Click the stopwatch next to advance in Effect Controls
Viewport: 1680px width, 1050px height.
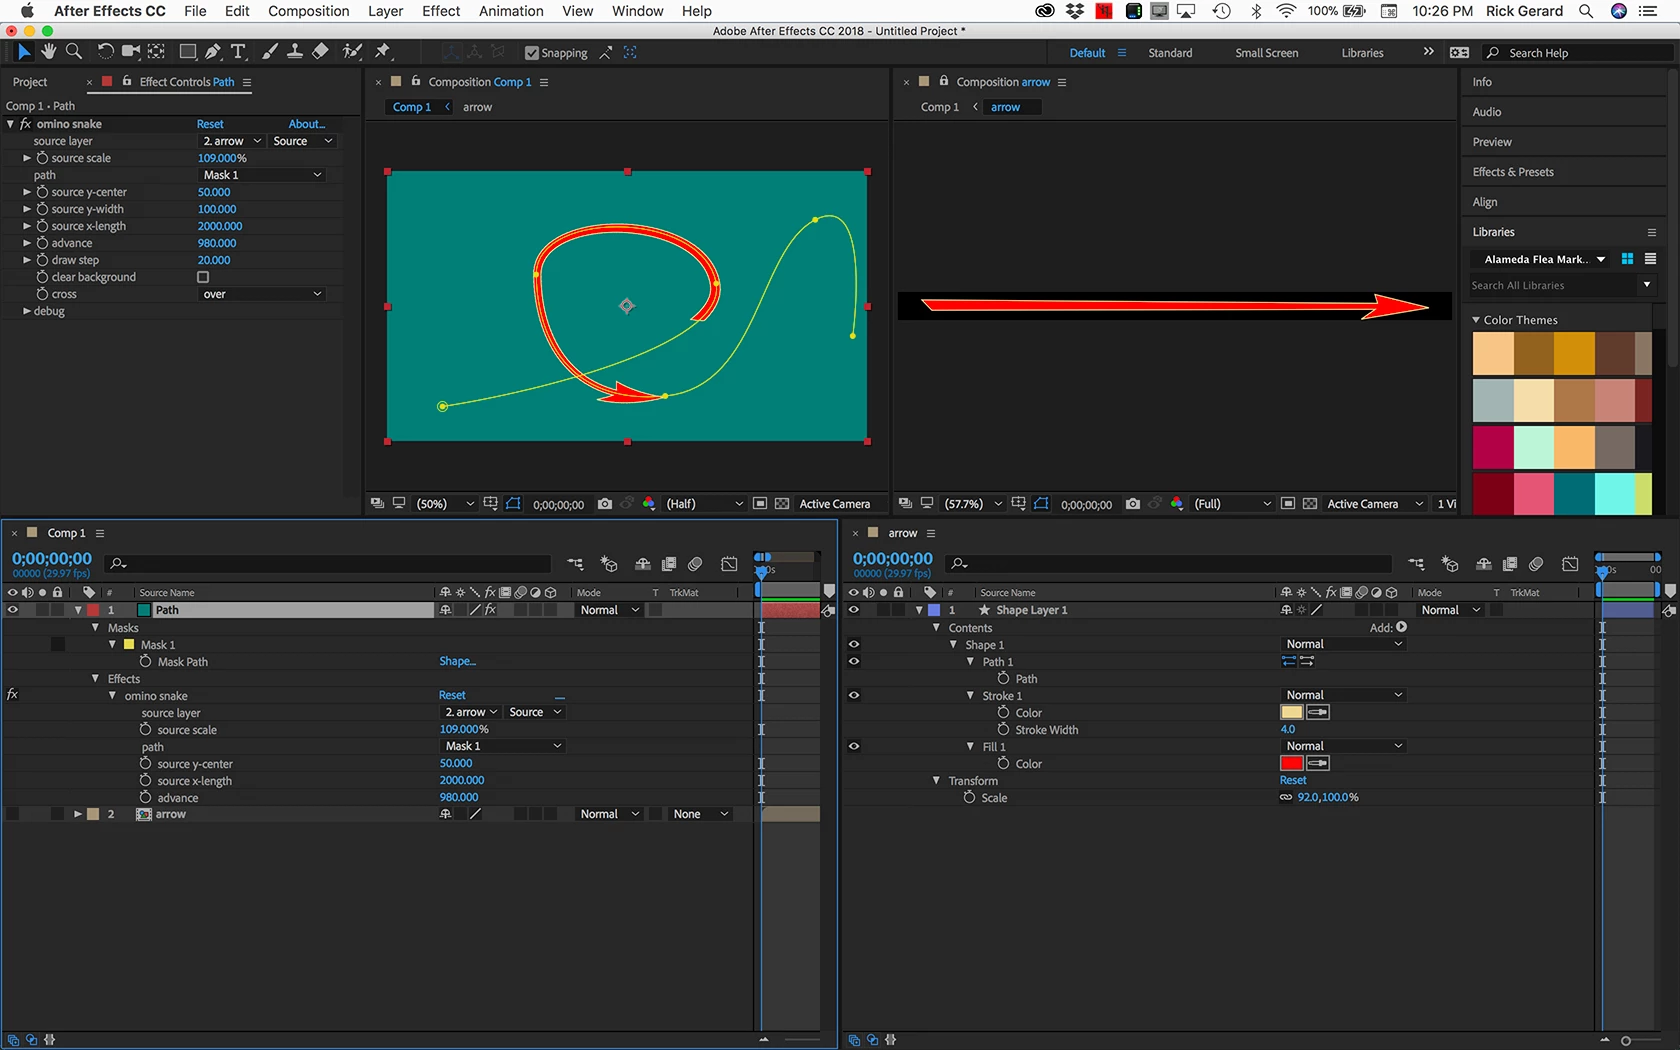[x=42, y=243]
